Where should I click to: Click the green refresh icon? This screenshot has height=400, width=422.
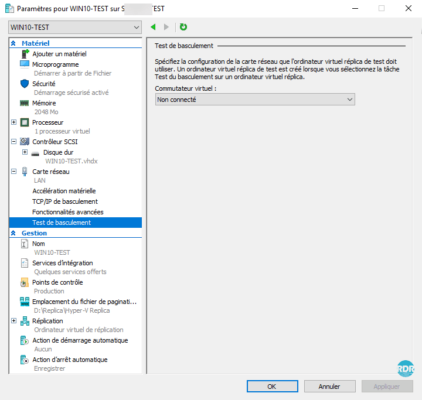[x=183, y=27]
